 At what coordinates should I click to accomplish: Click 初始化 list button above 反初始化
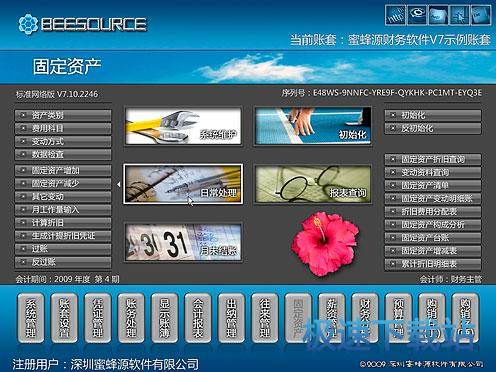coord(433,115)
